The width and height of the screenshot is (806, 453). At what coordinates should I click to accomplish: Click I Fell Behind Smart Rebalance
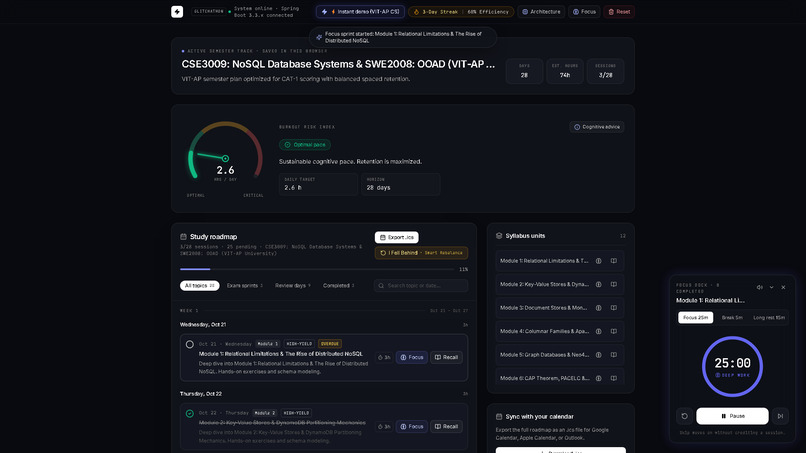[421, 252]
